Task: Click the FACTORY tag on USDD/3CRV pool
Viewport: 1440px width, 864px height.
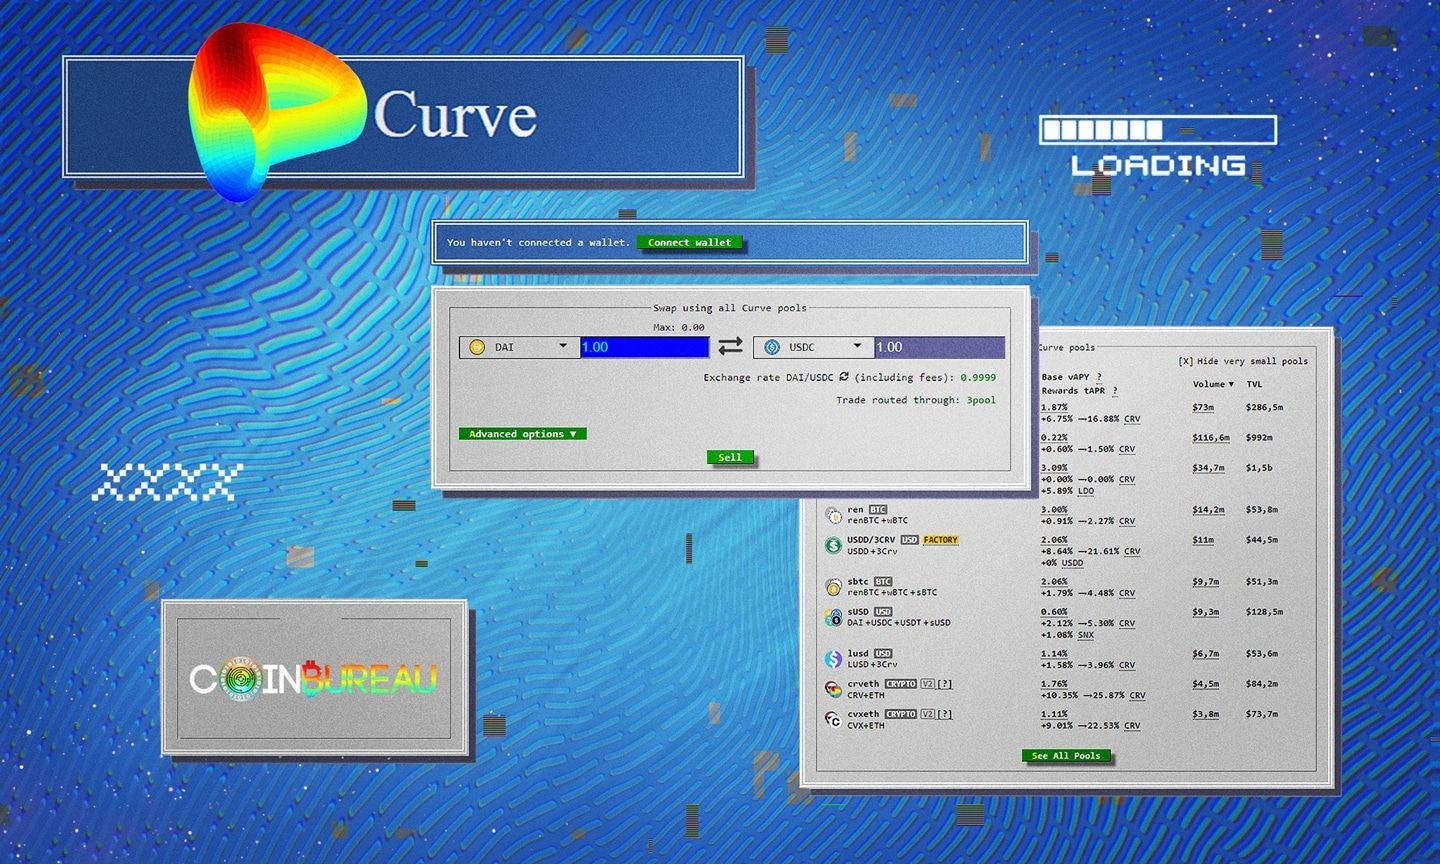Action: [x=940, y=539]
